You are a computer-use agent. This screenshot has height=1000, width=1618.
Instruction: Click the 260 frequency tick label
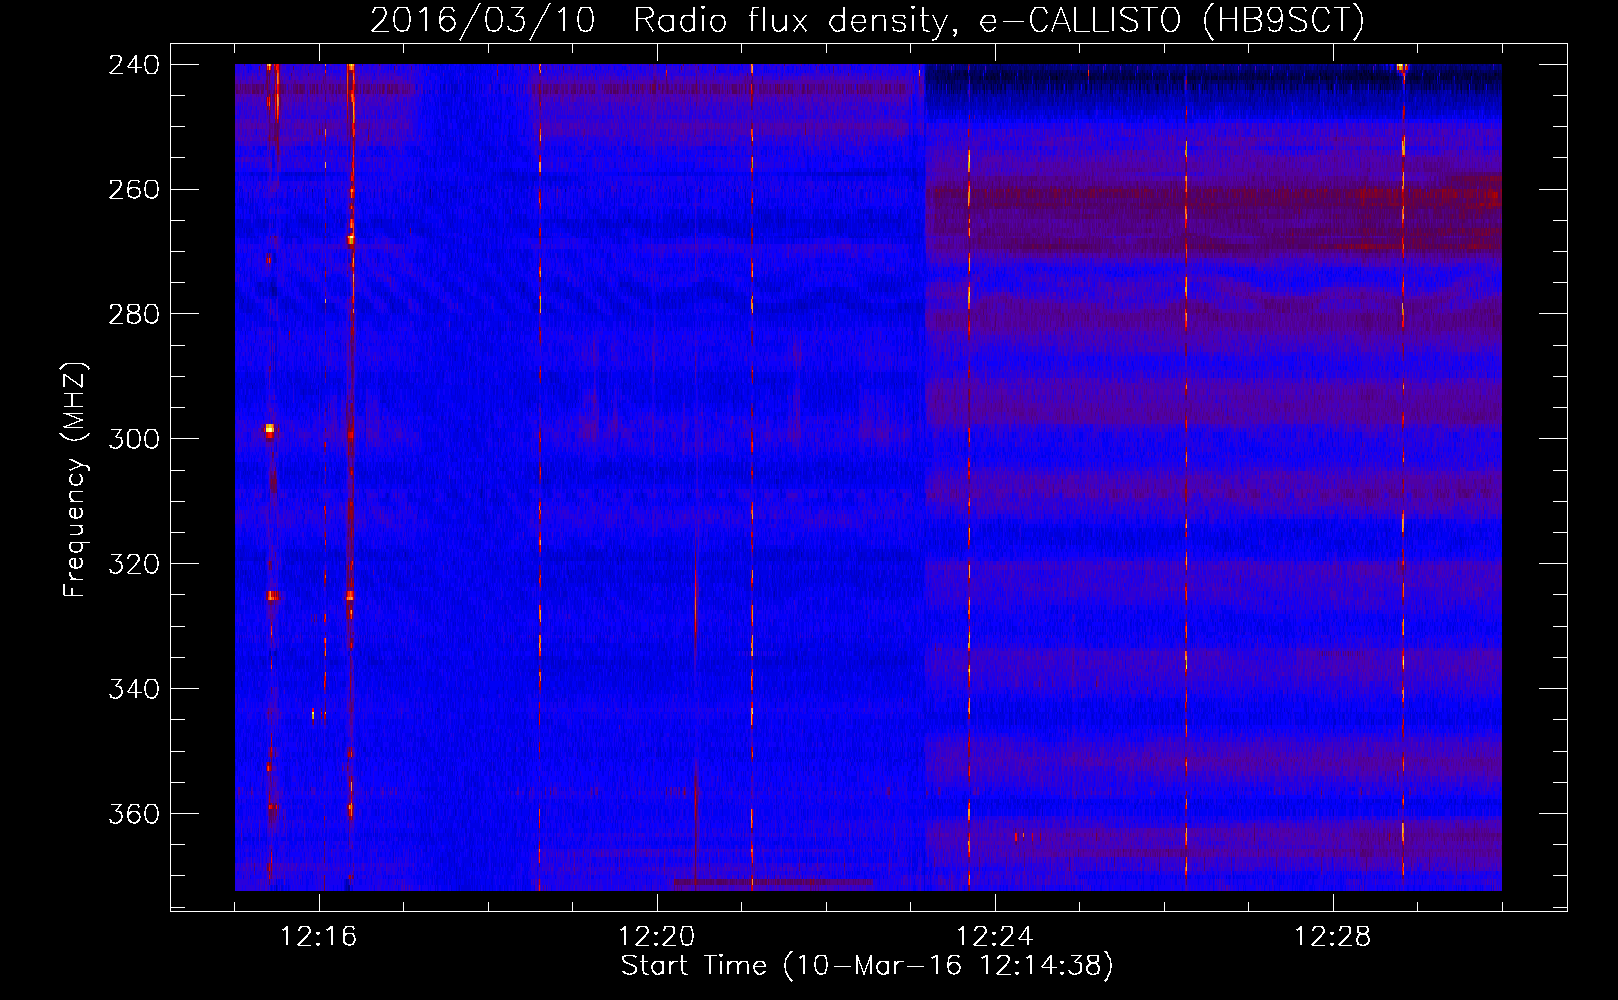click(134, 190)
